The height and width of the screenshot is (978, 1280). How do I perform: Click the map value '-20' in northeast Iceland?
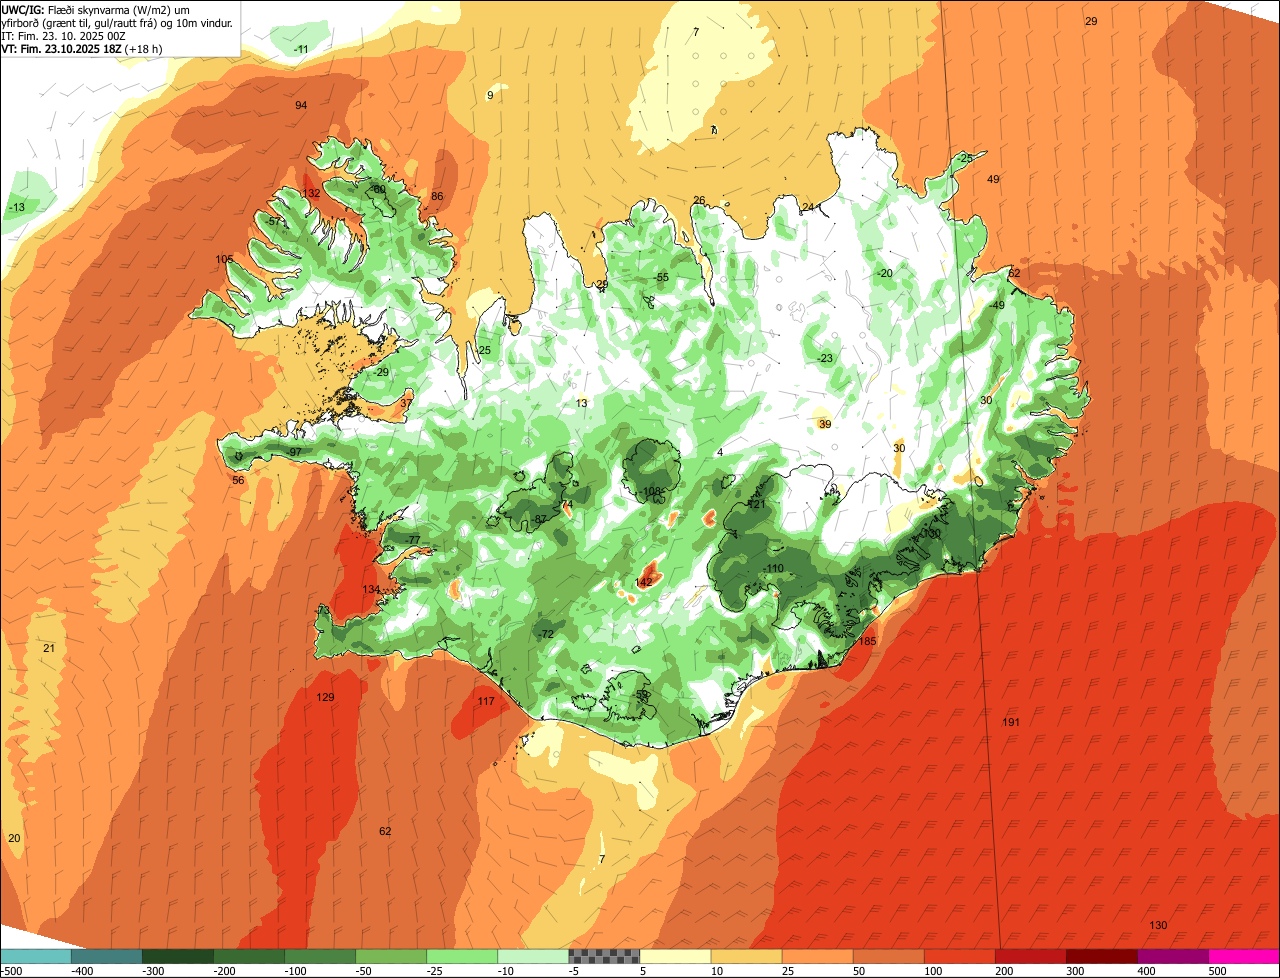(x=885, y=273)
